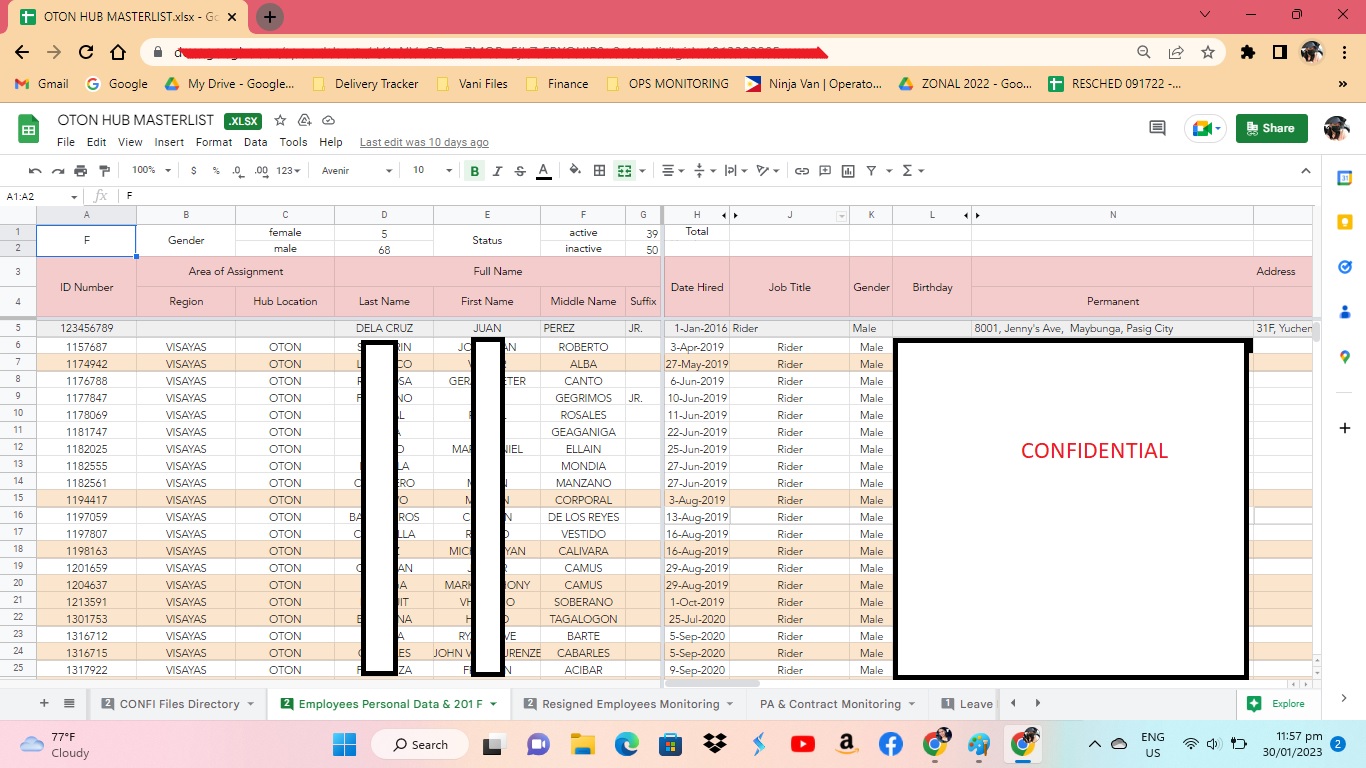Open the fill color picker
This screenshot has width=1366, height=768.
pyautogui.click(x=575, y=171)
